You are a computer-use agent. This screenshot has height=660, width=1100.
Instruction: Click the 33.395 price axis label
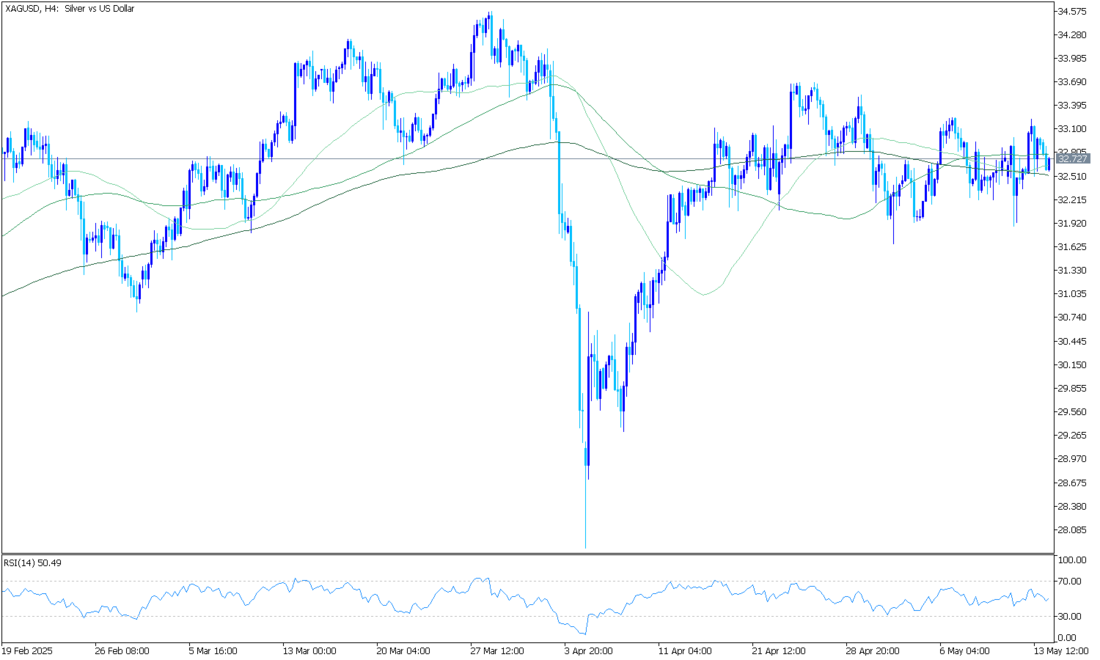click(x=1073, y=106)
